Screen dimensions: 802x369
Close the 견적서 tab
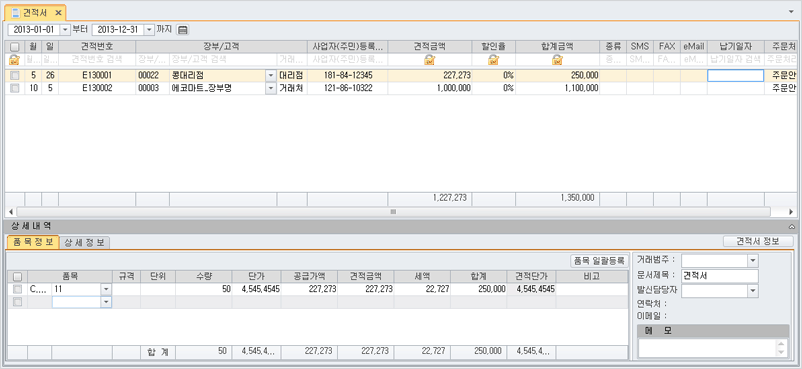coord(58,12)
